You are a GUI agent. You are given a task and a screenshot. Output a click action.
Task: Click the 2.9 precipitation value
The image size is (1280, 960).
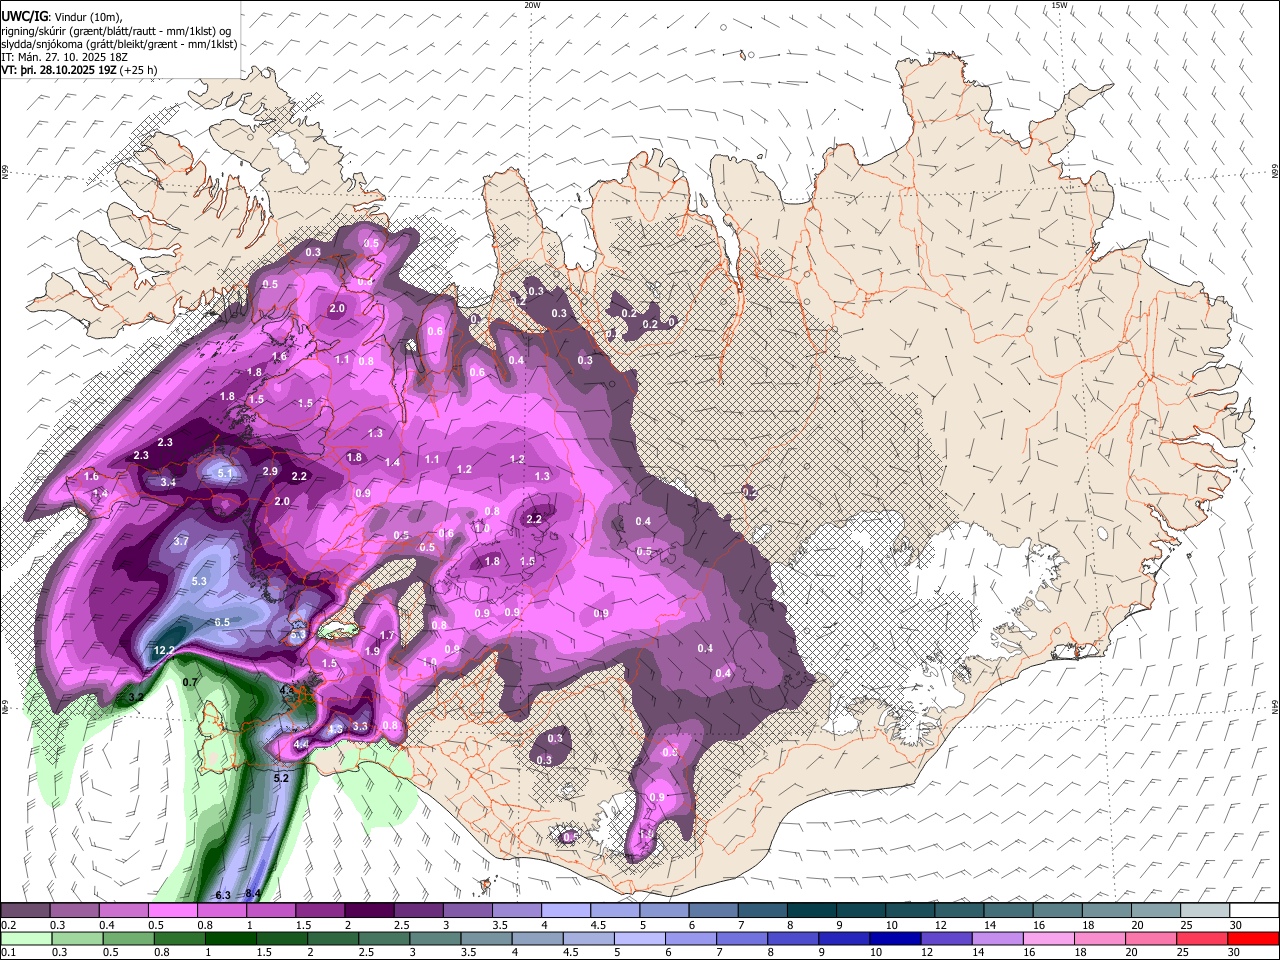[270, 471]
